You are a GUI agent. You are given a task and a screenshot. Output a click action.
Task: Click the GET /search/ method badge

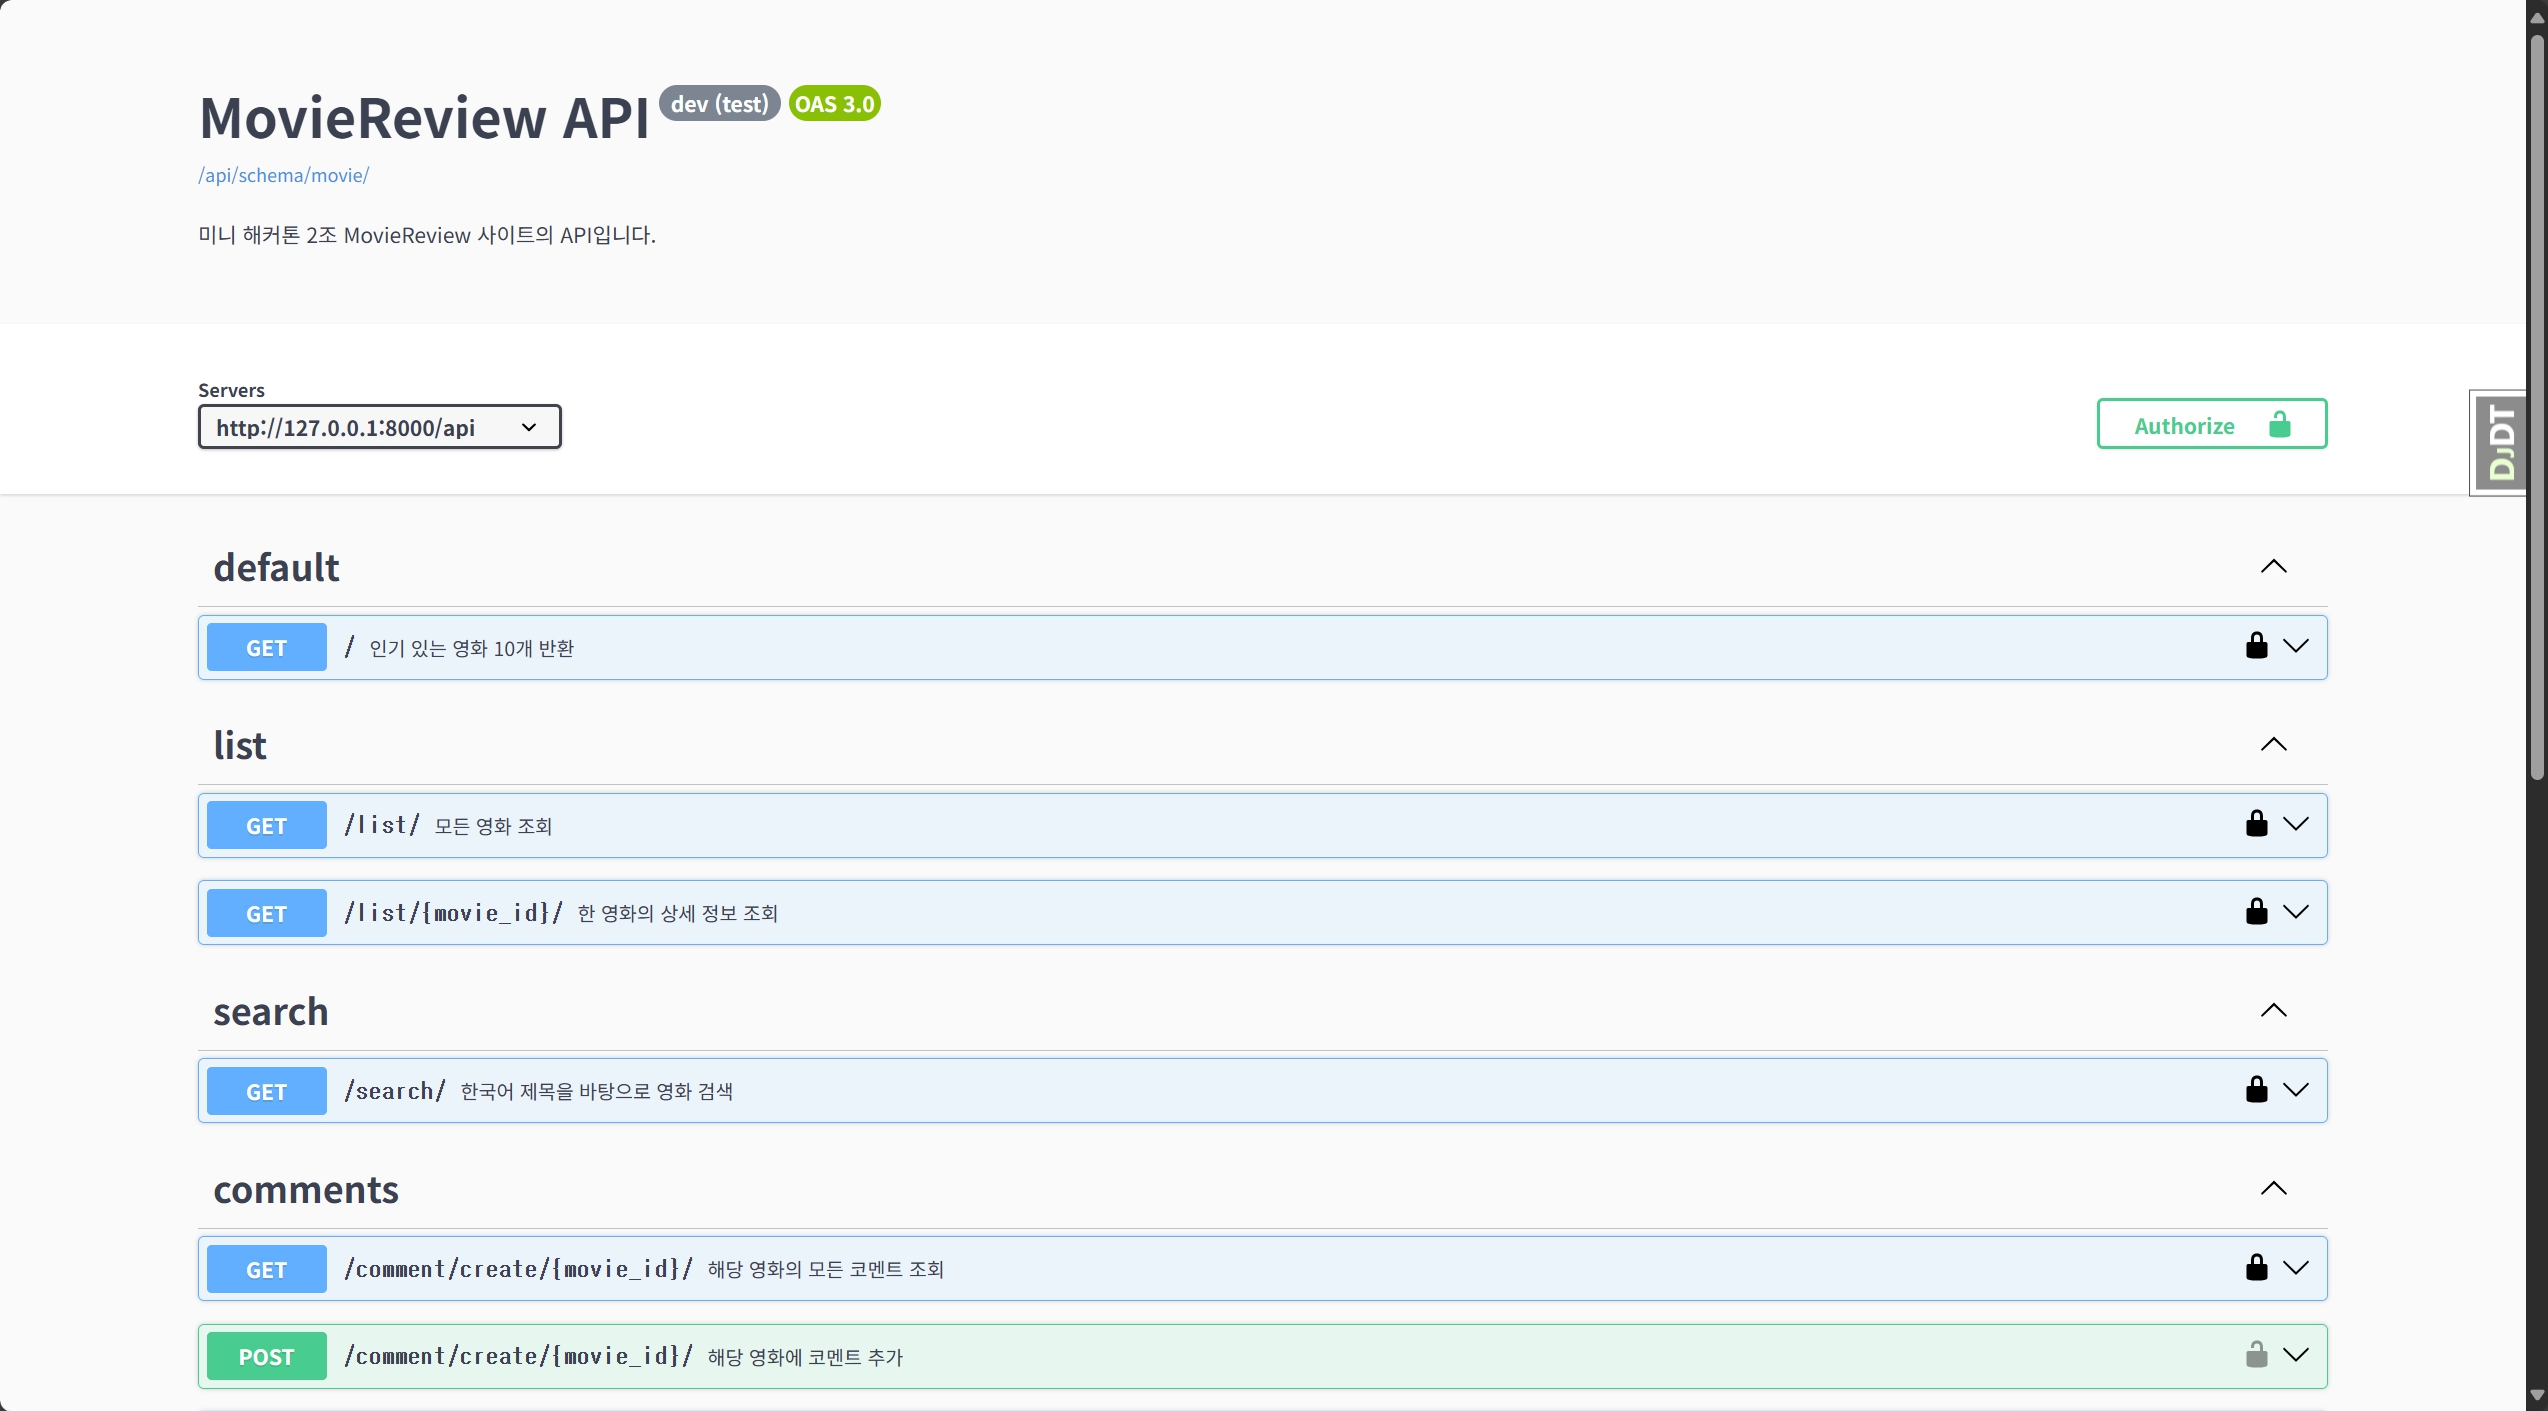266,1091
